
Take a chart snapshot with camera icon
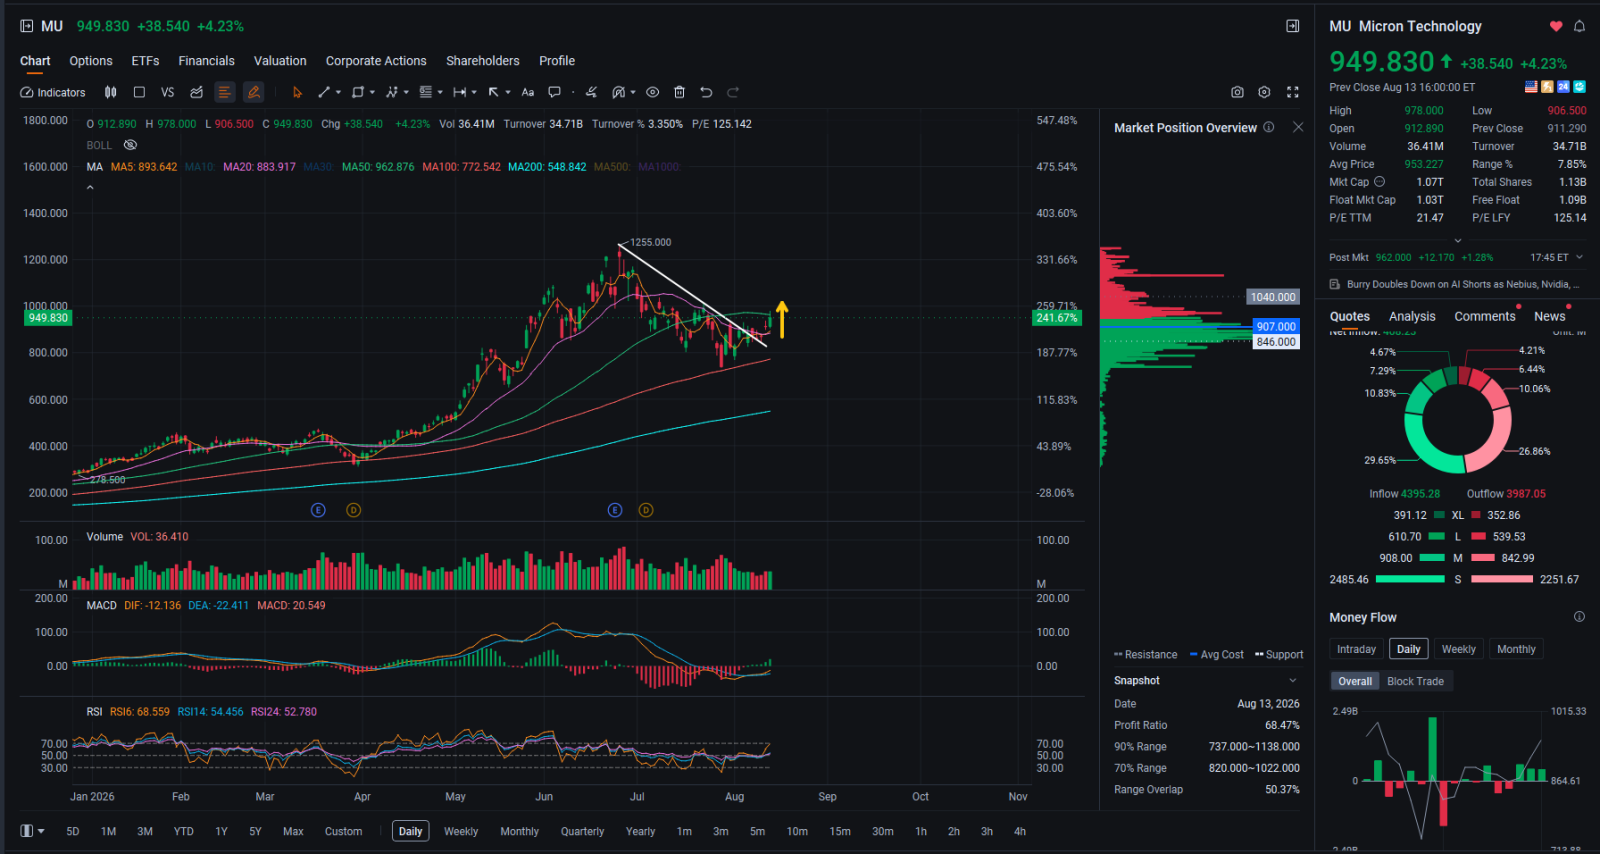[x=1237, y=92]
